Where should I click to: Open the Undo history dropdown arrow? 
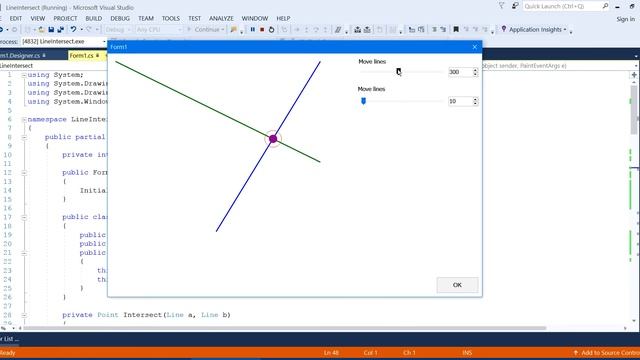pyautogui.click(x=81, y=29)
